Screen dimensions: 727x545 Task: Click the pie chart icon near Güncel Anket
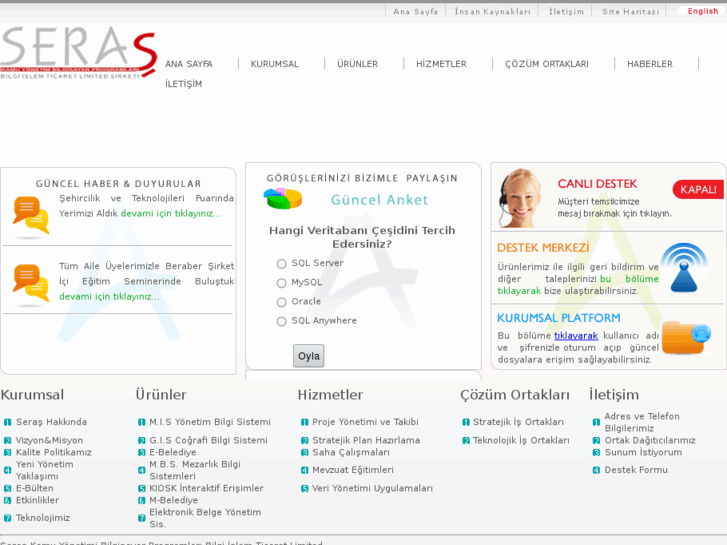[283, 199]
